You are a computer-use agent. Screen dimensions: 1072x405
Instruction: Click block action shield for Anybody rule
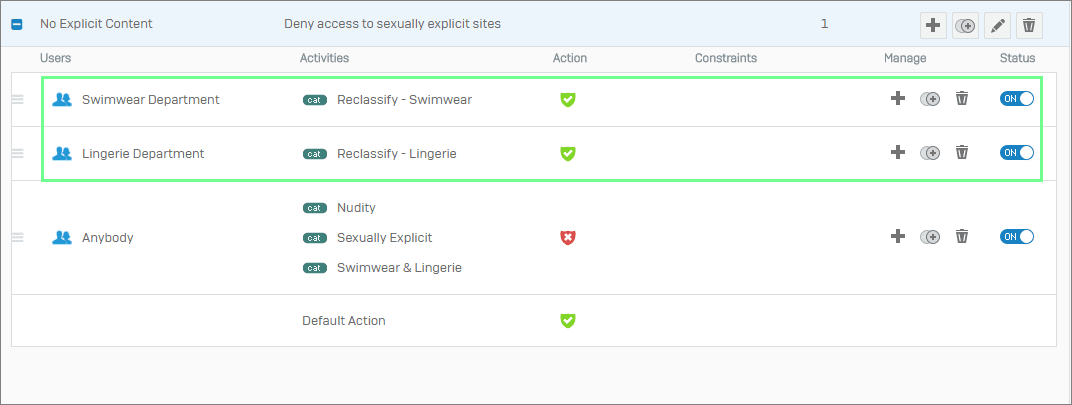567,237
